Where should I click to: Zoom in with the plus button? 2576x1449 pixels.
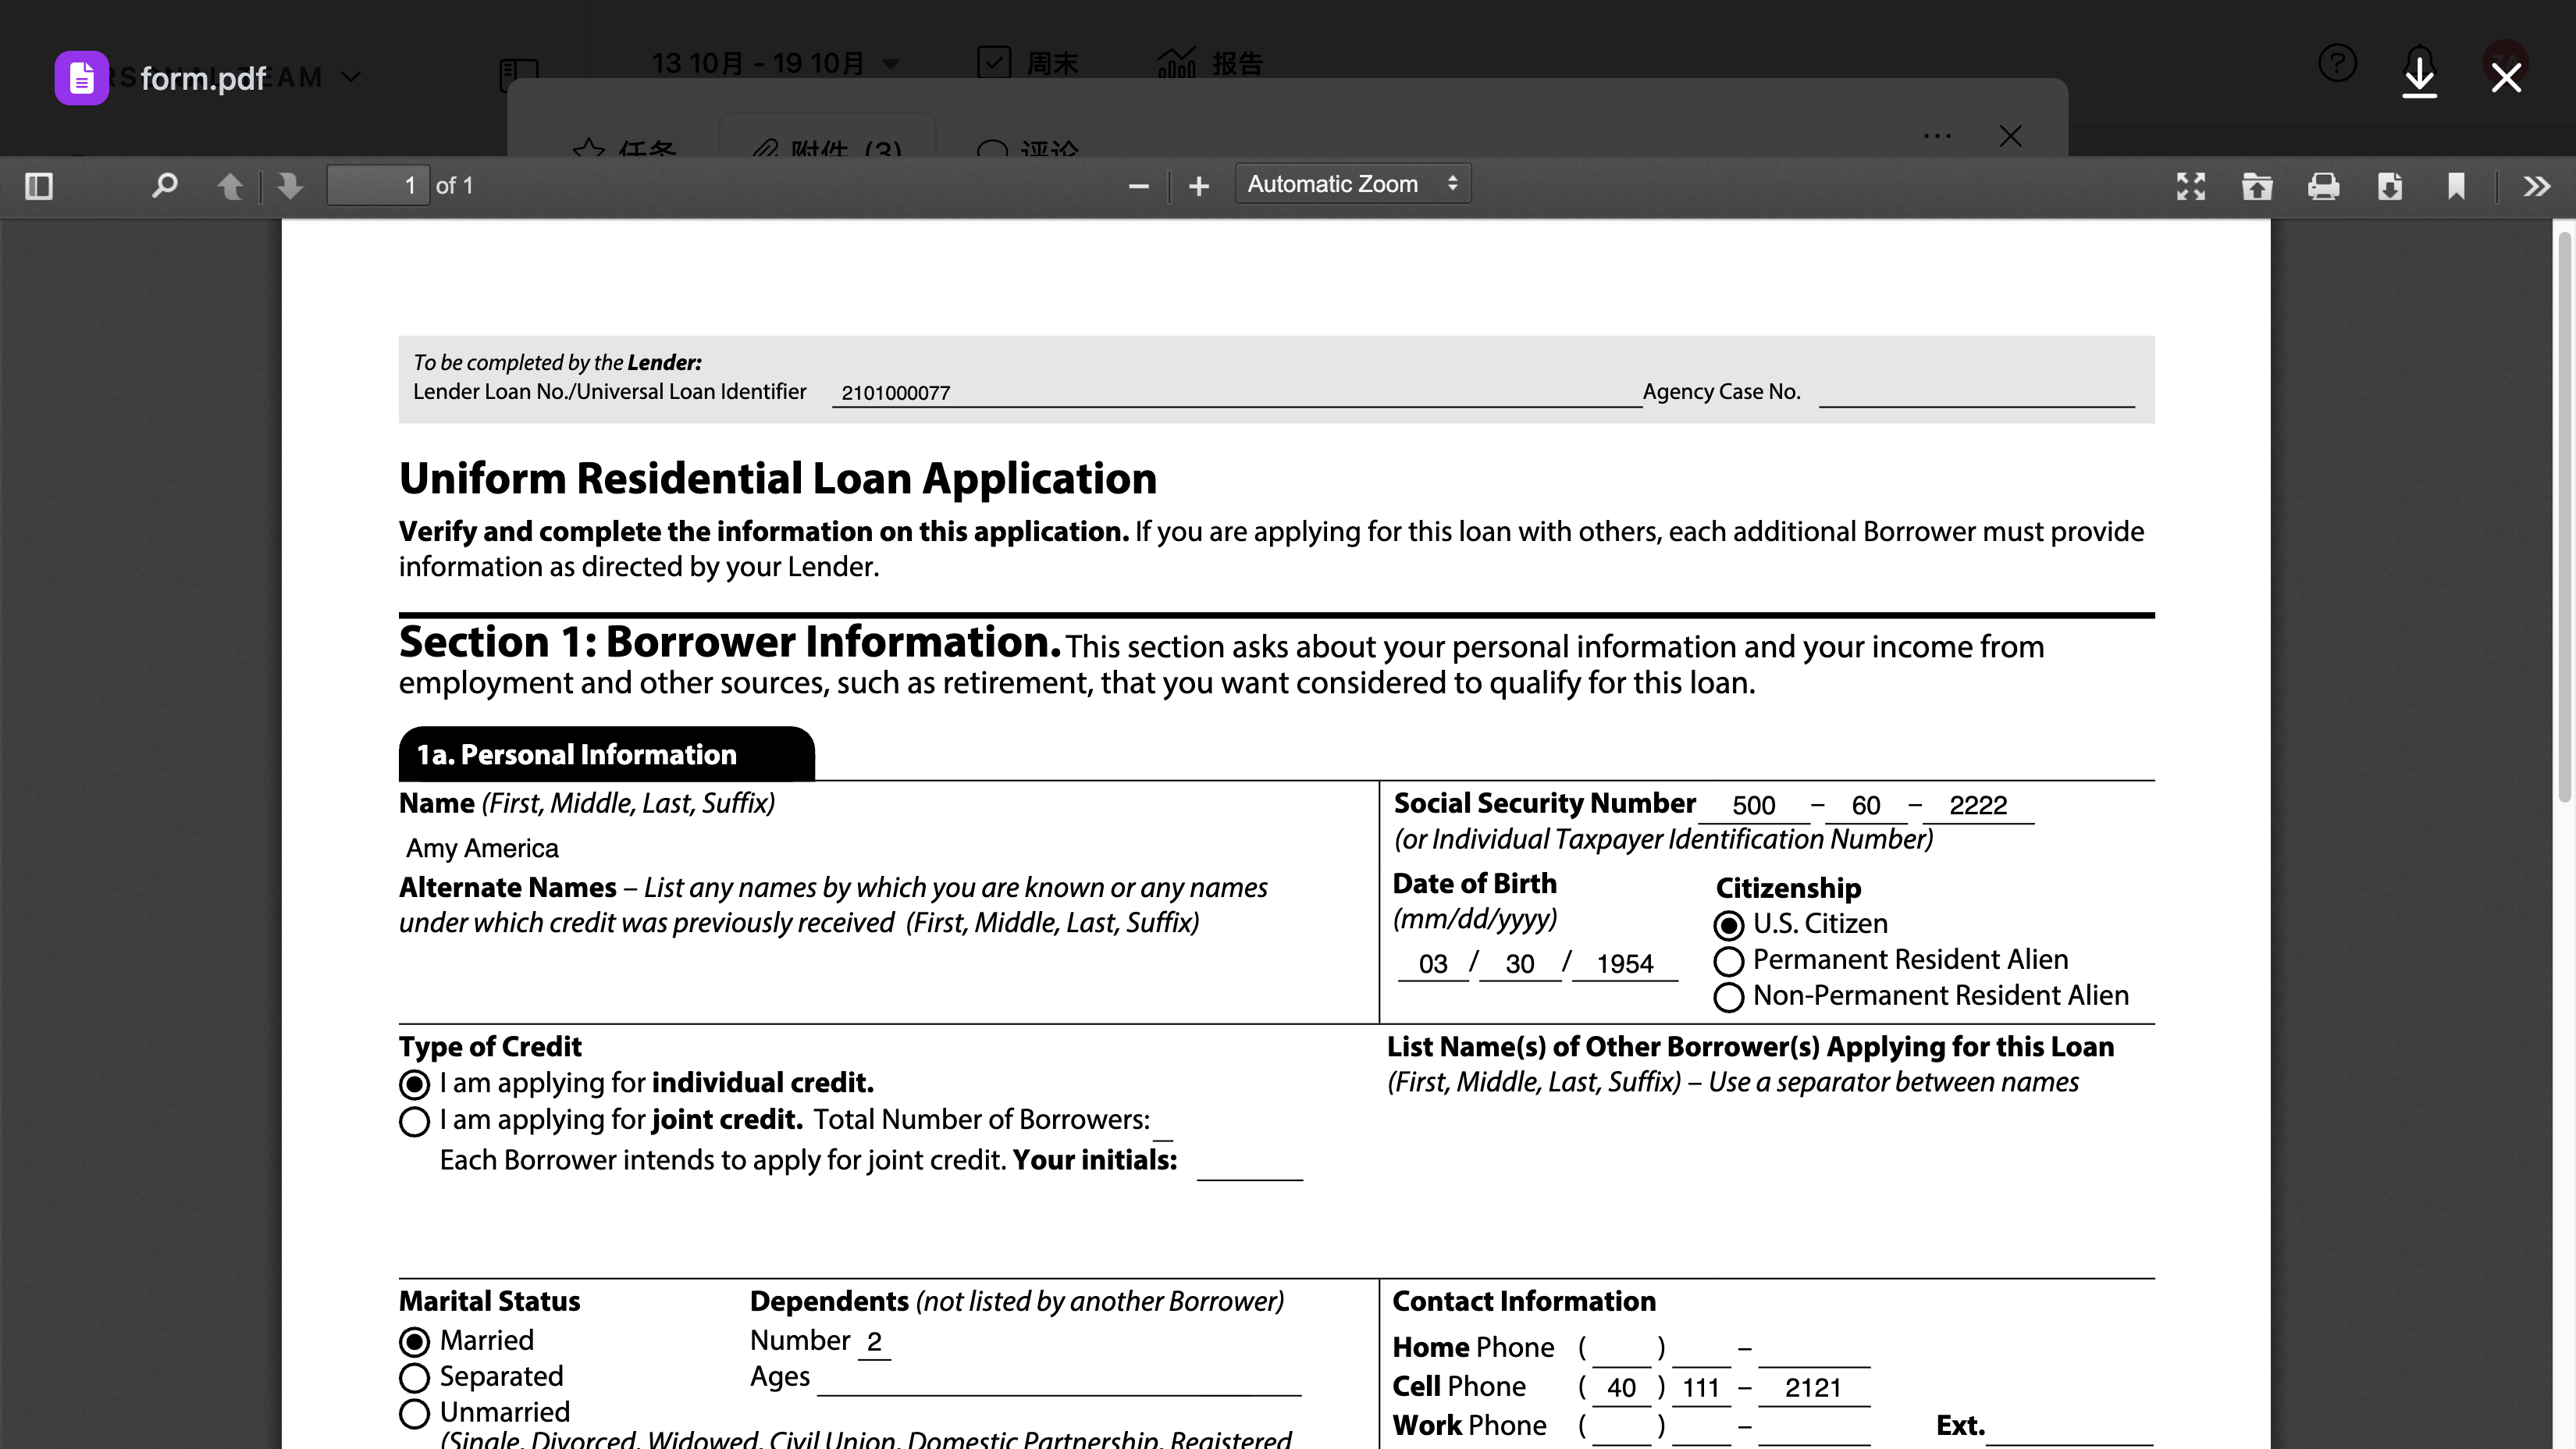click(1198, 186)
